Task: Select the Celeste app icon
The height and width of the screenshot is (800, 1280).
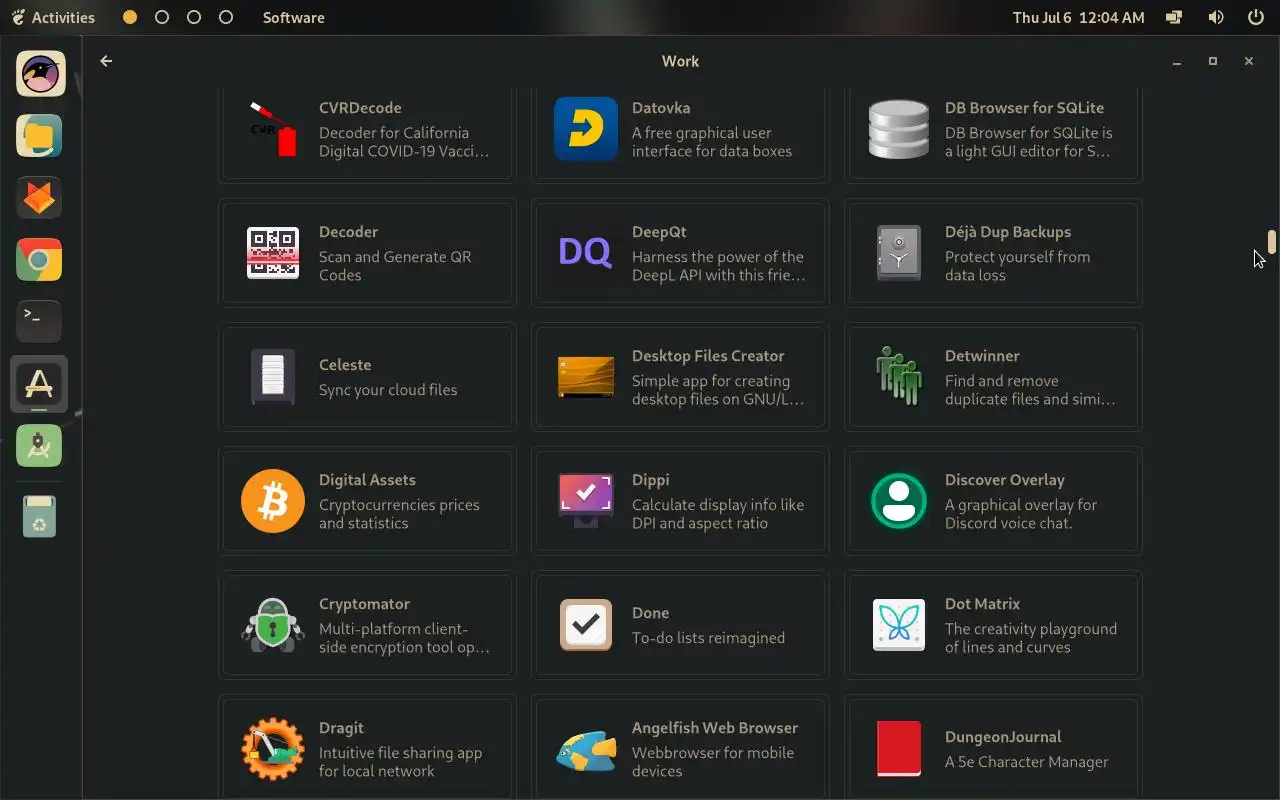Action: [x=273, y=377]
